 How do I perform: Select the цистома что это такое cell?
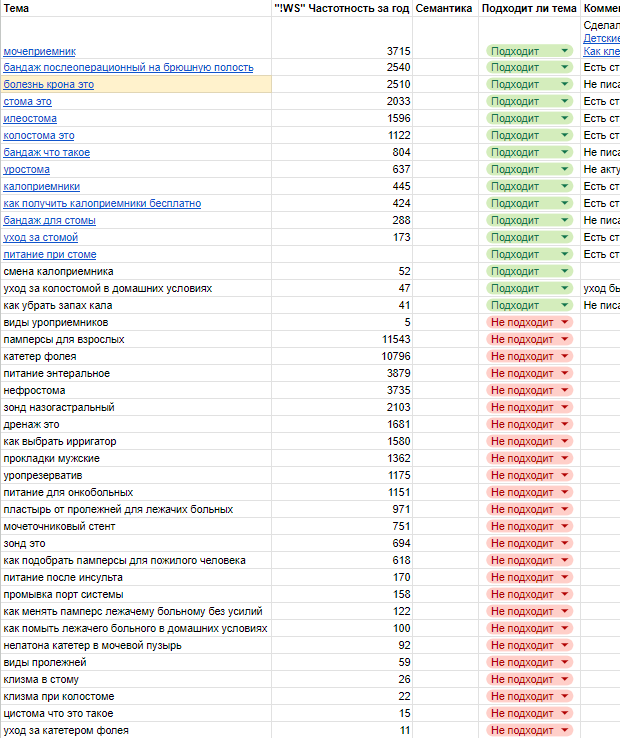(136, 713)
